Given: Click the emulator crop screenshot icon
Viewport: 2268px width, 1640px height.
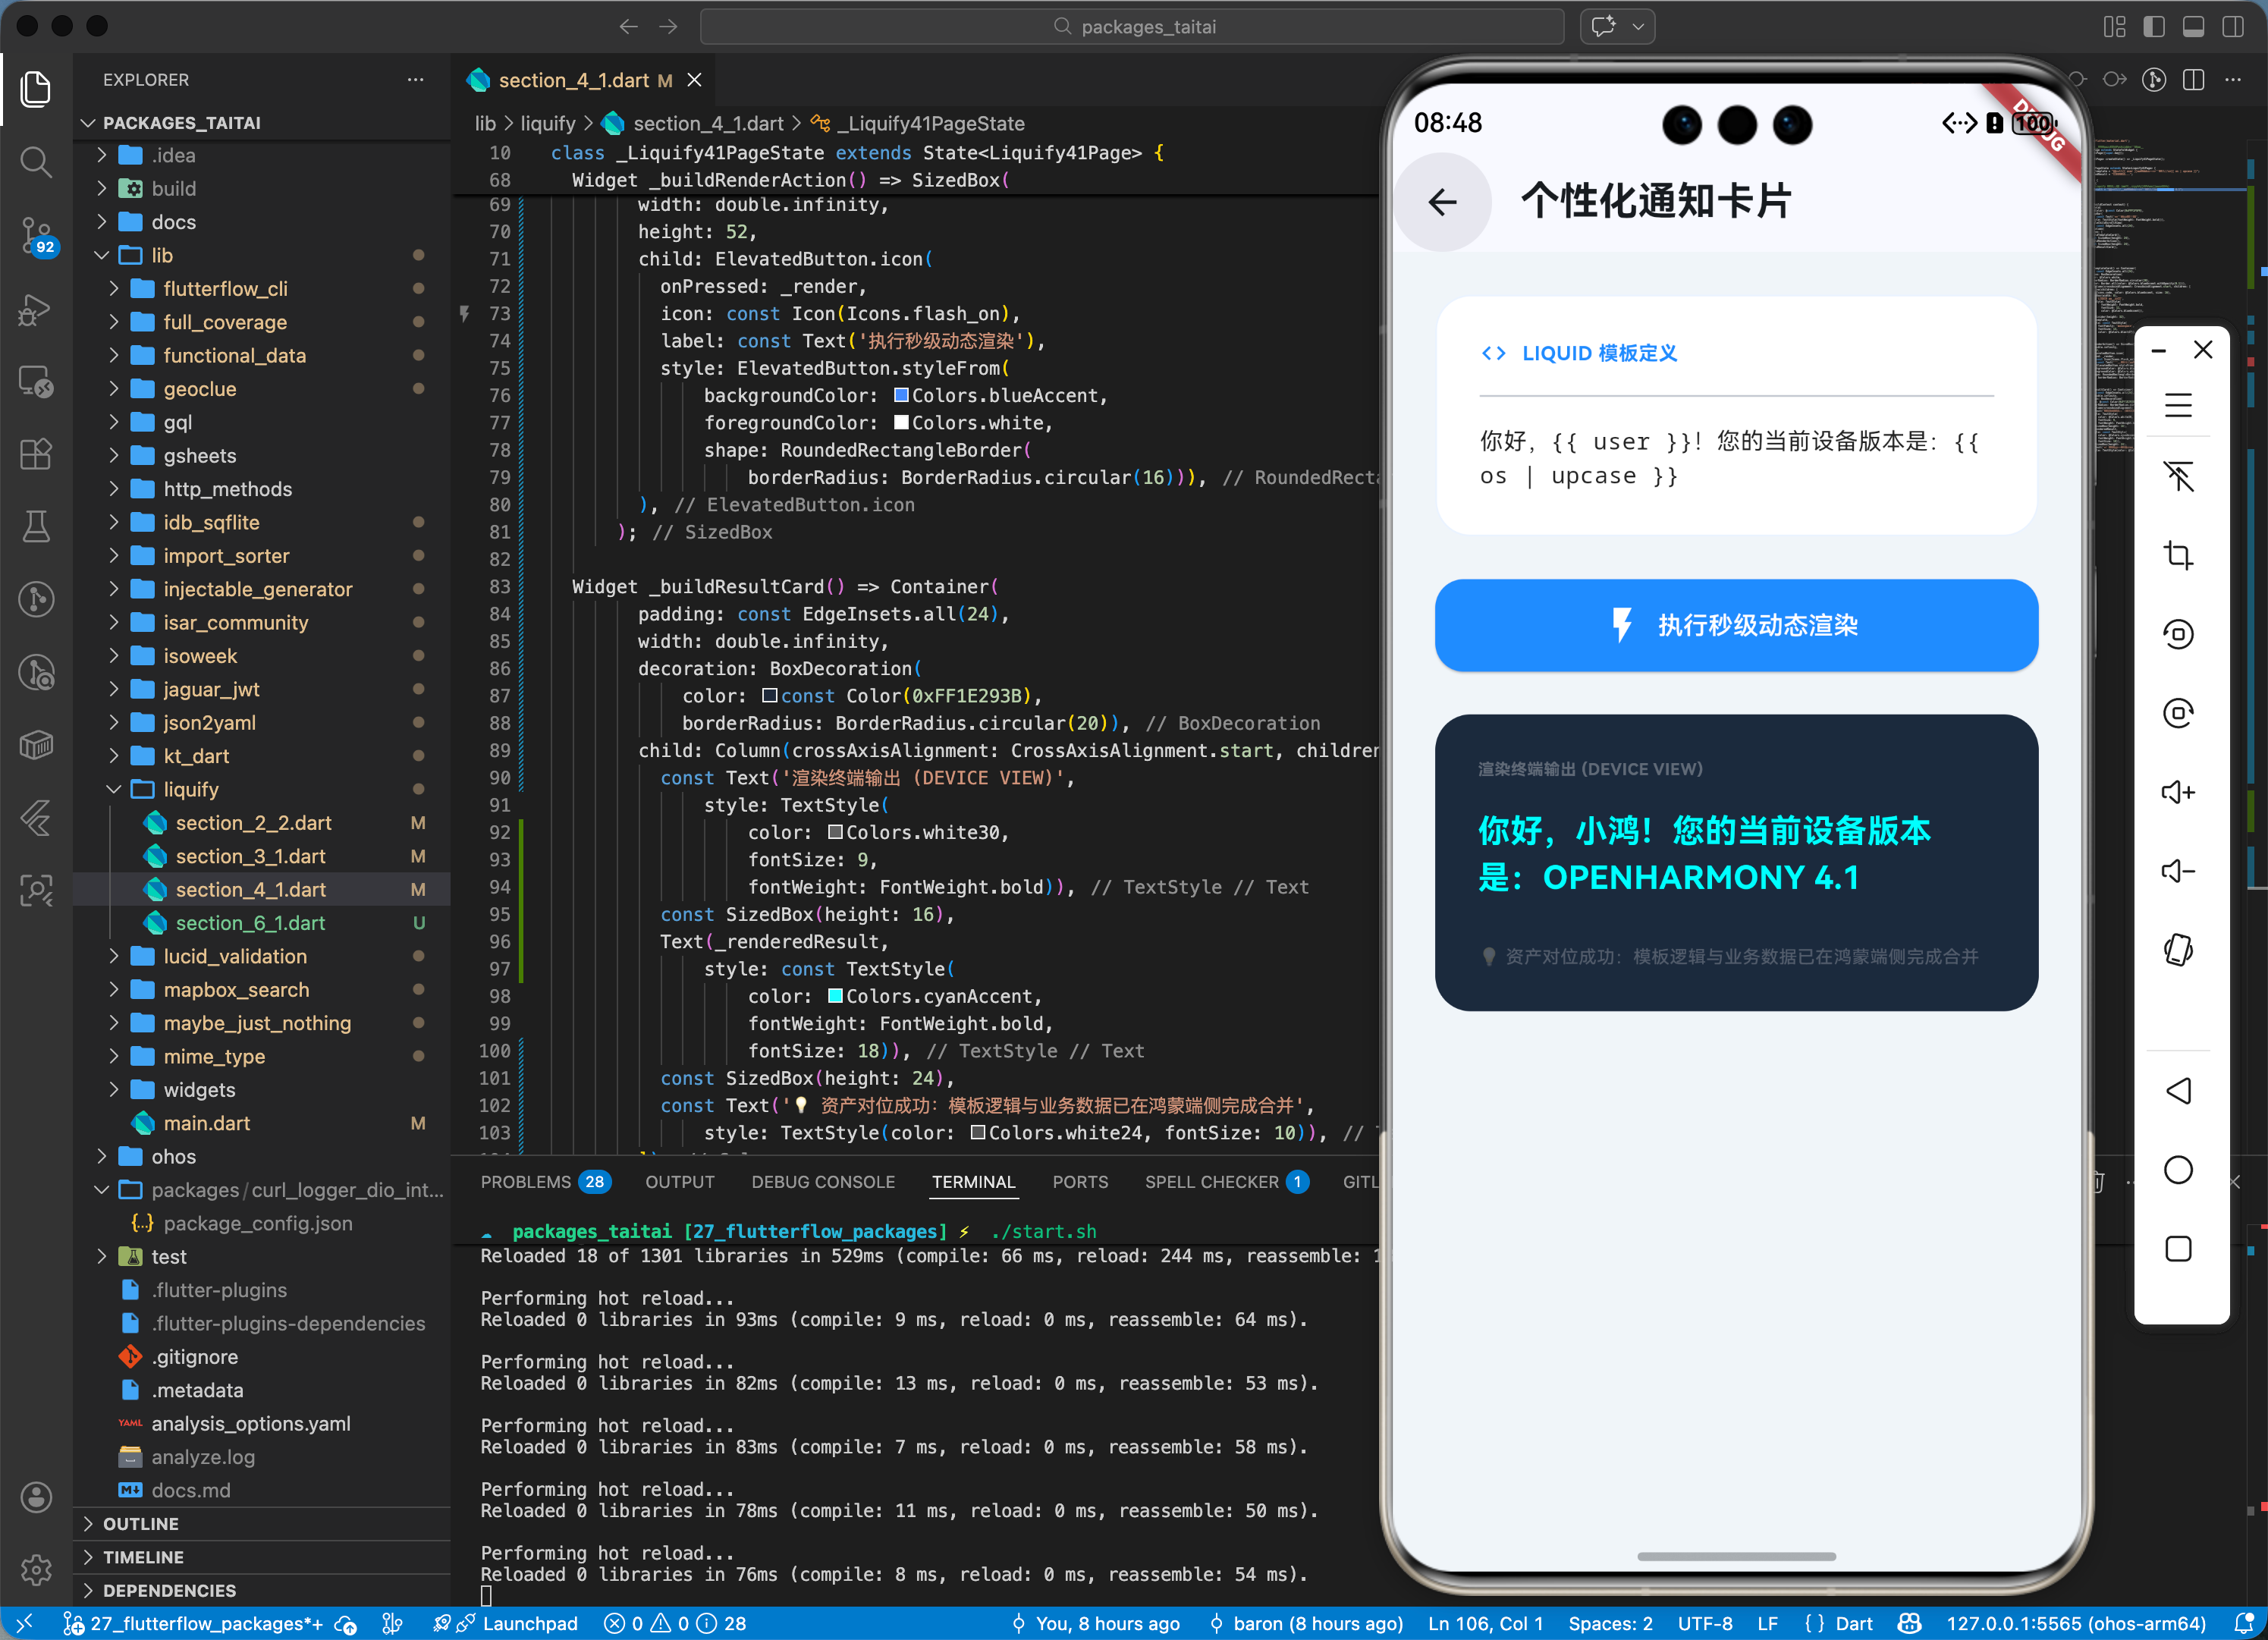Looking at the screenshot, I should click(x=2177, y=555).
